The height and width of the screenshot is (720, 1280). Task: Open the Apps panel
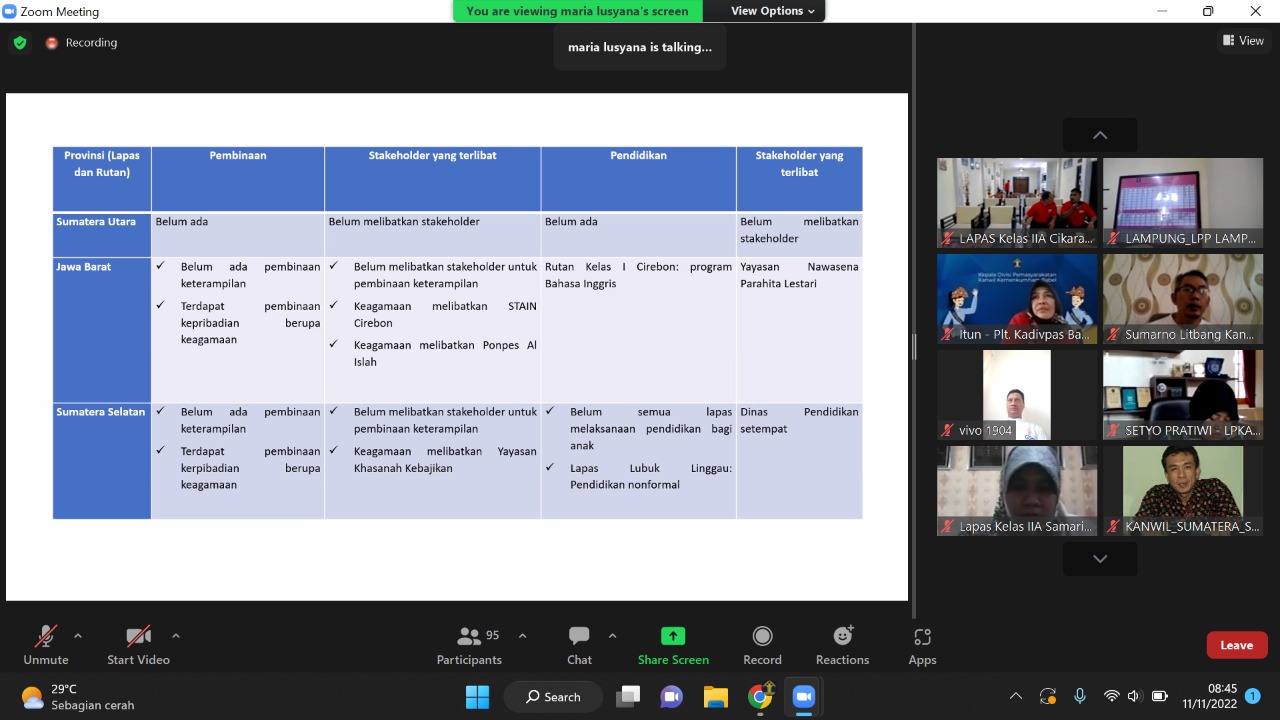[922, 645]
